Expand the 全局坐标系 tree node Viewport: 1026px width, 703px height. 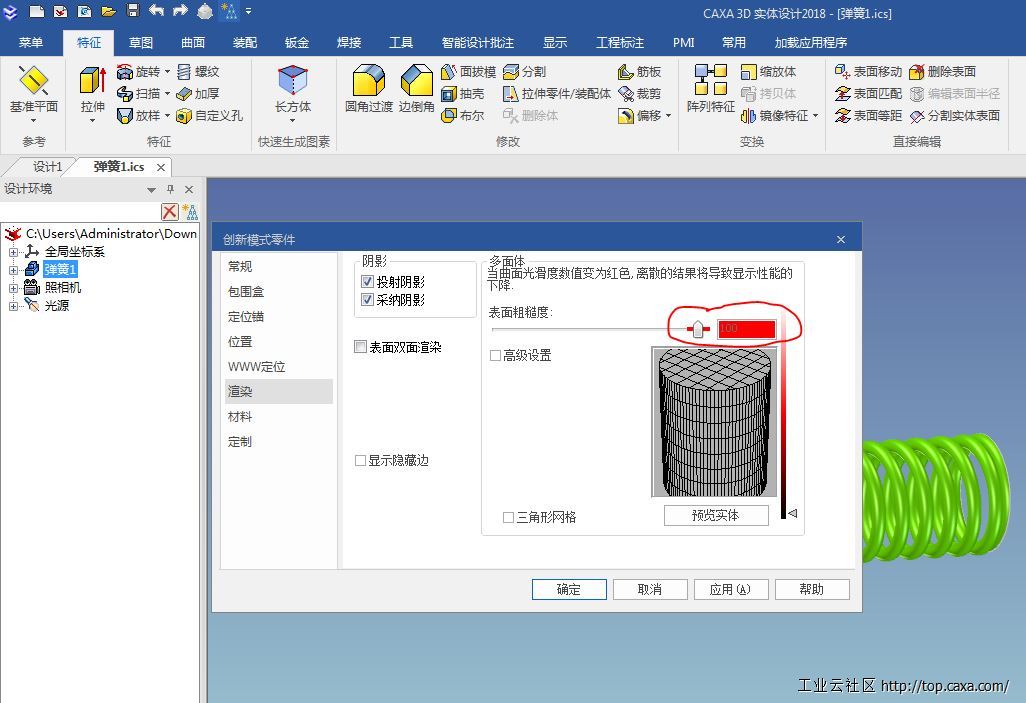(13, 252)
